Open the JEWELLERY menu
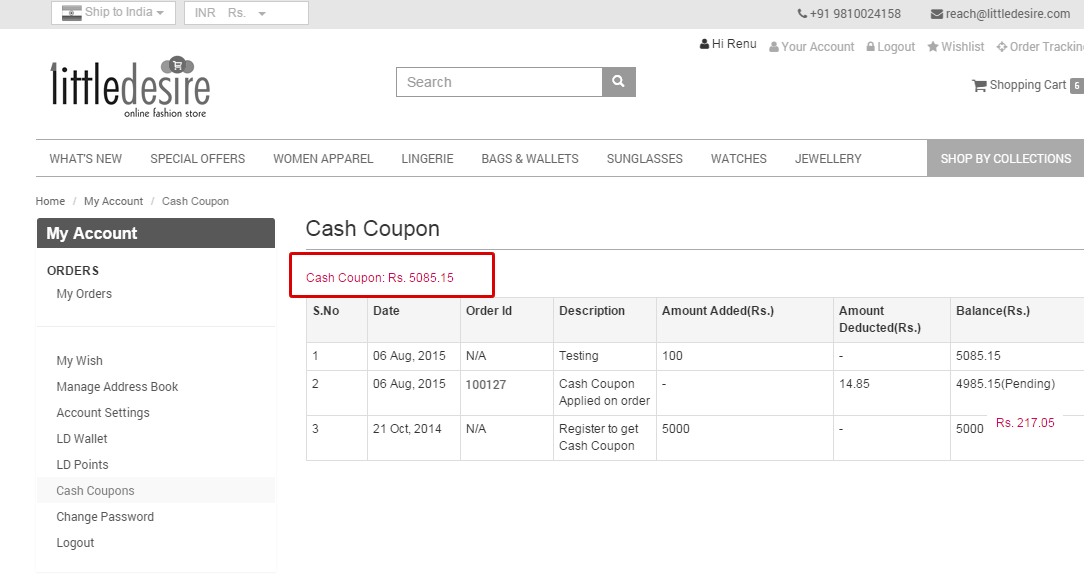The image size is (1084, 576). 828,158
